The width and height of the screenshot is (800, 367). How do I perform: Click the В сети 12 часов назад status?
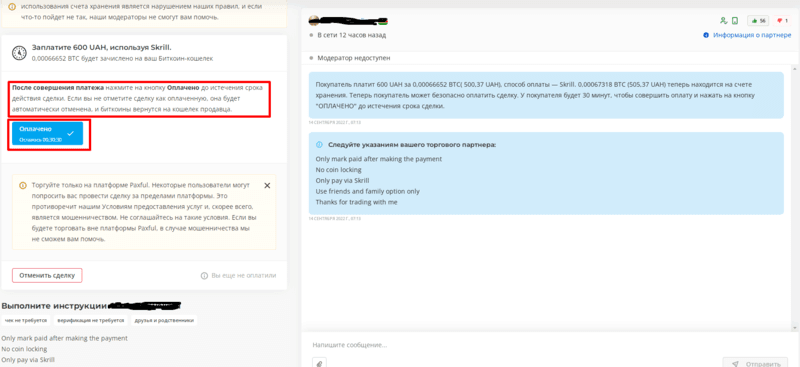352,35
